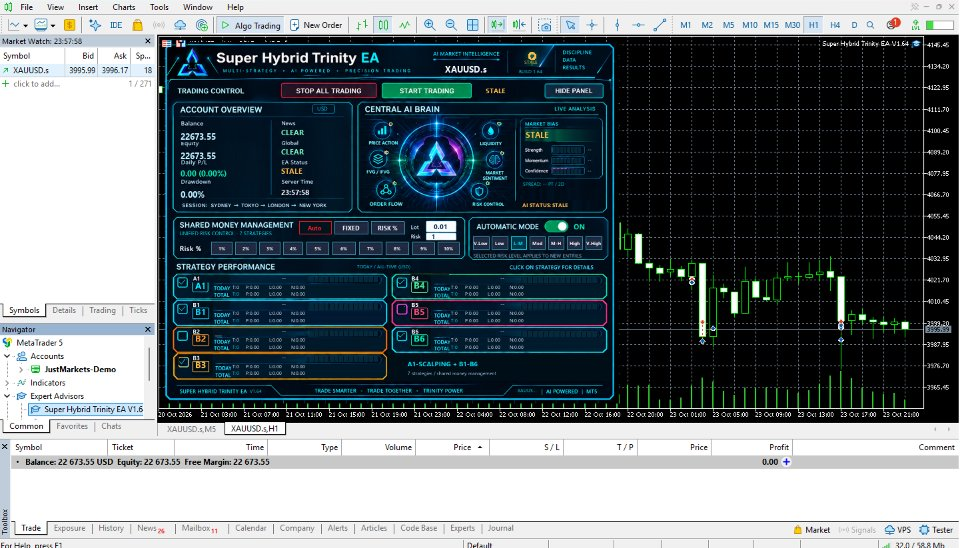
Task: Click the LVL connection status icon
Action: (x=915, y=25)
